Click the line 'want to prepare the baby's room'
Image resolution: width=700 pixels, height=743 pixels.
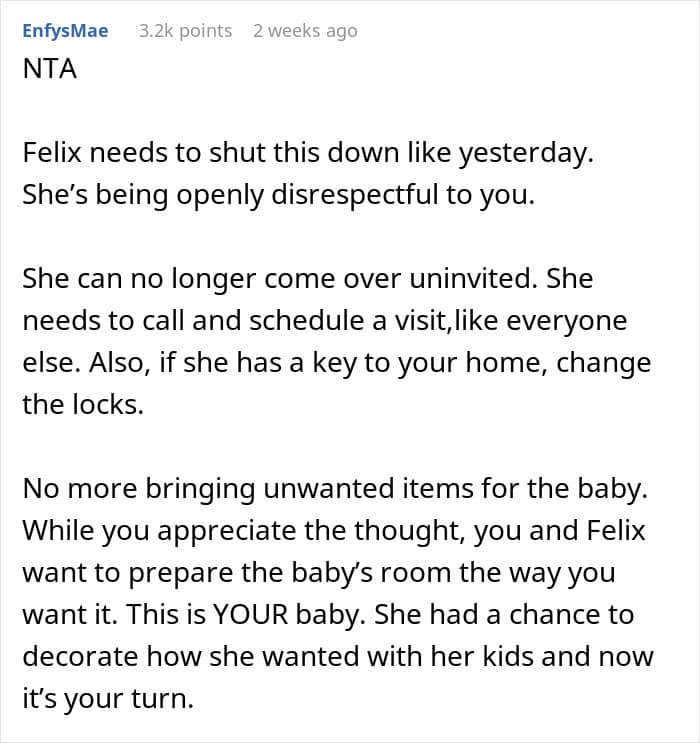click(319, 573)
